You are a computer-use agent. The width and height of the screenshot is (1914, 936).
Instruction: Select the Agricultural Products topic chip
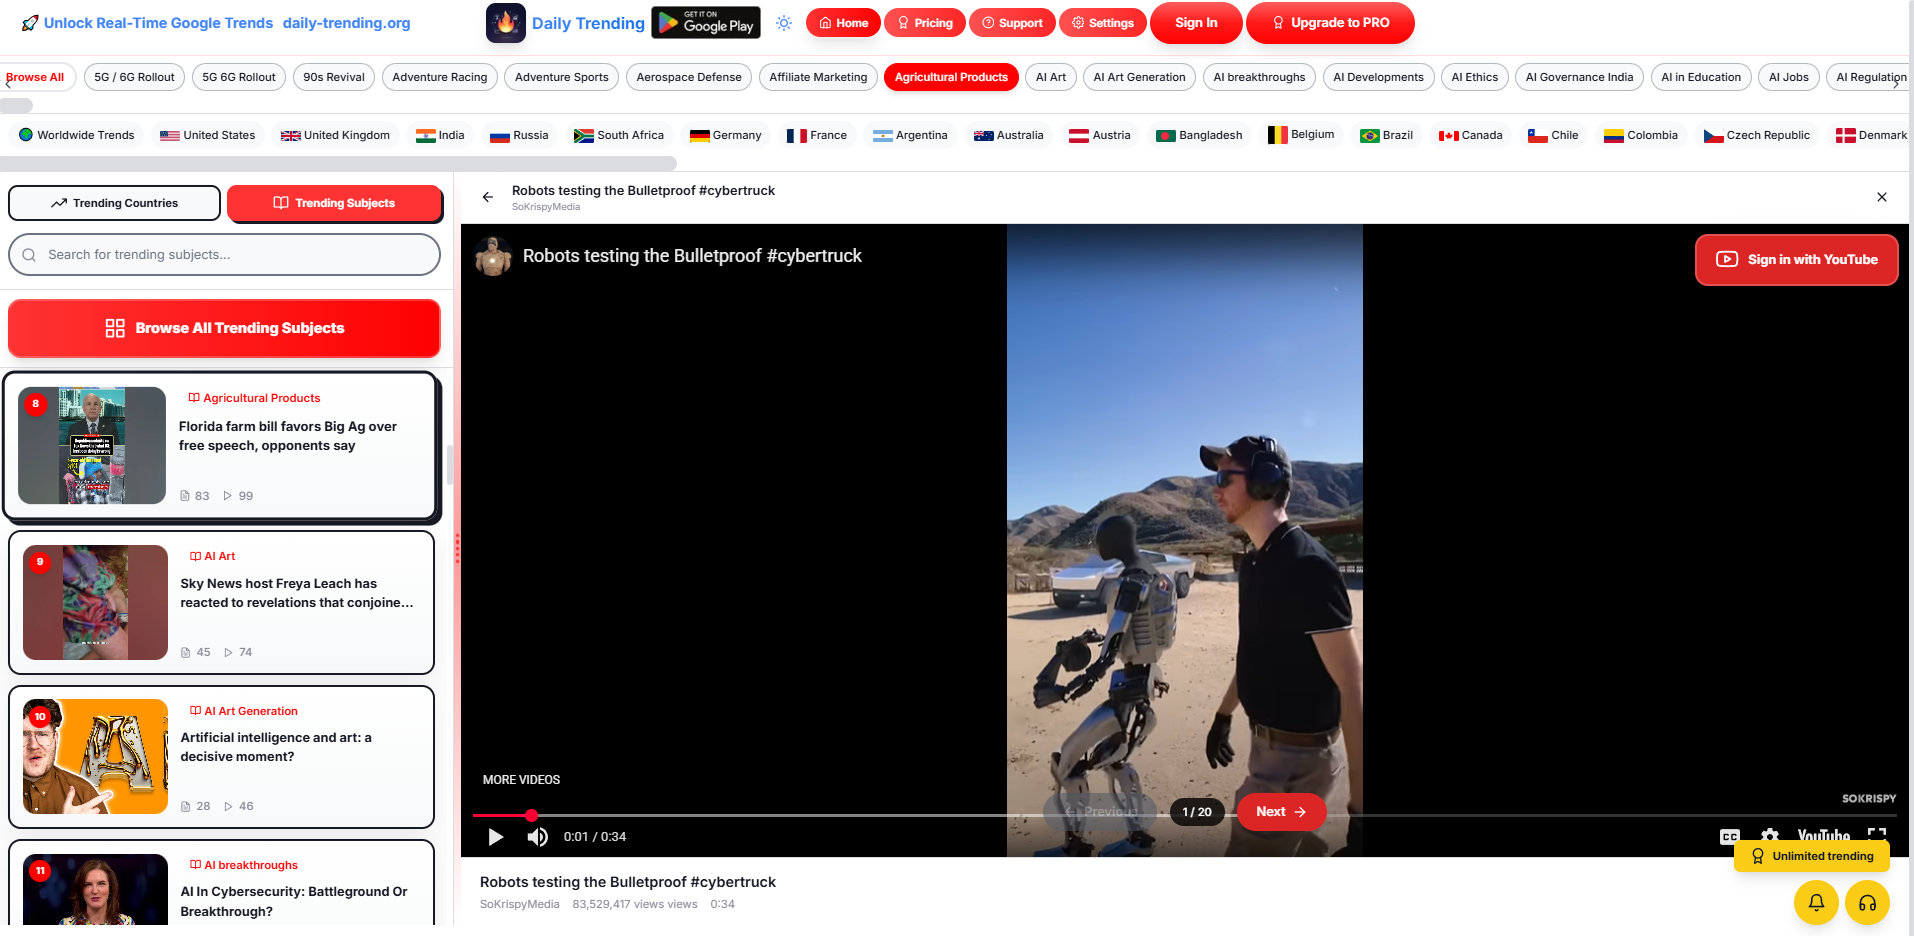(951, 77)
